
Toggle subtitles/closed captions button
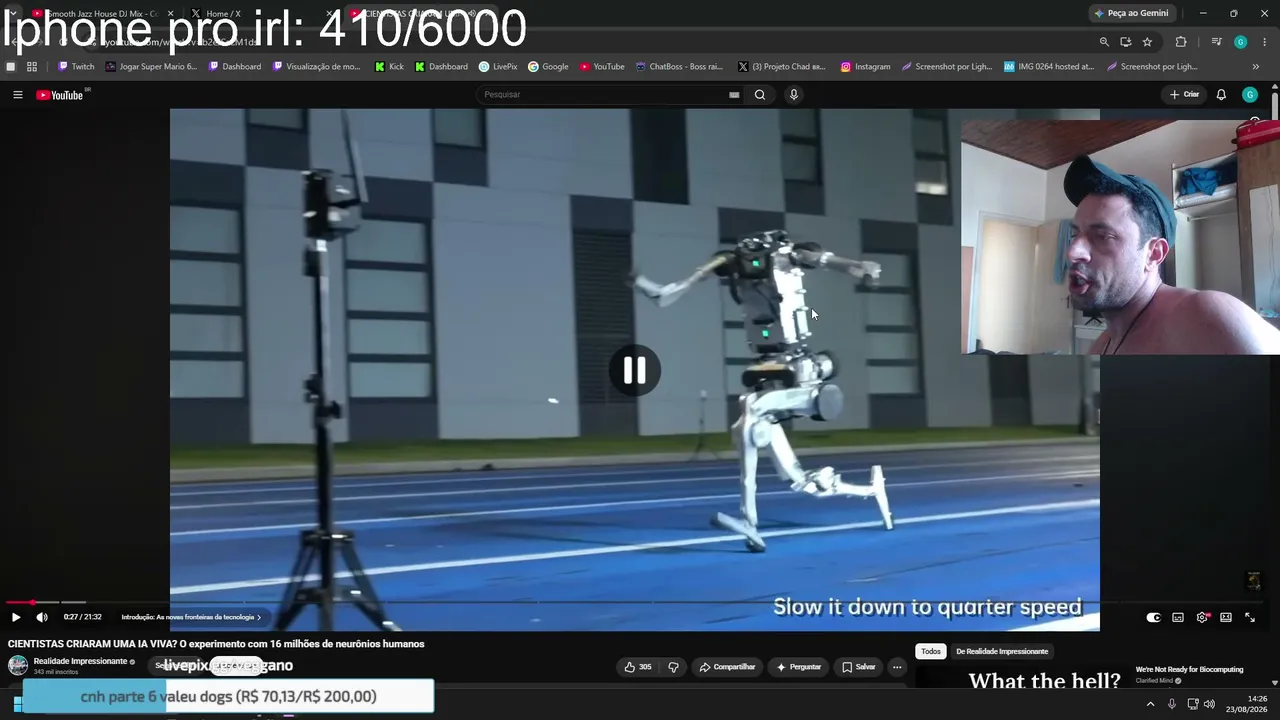point(1178,618)
